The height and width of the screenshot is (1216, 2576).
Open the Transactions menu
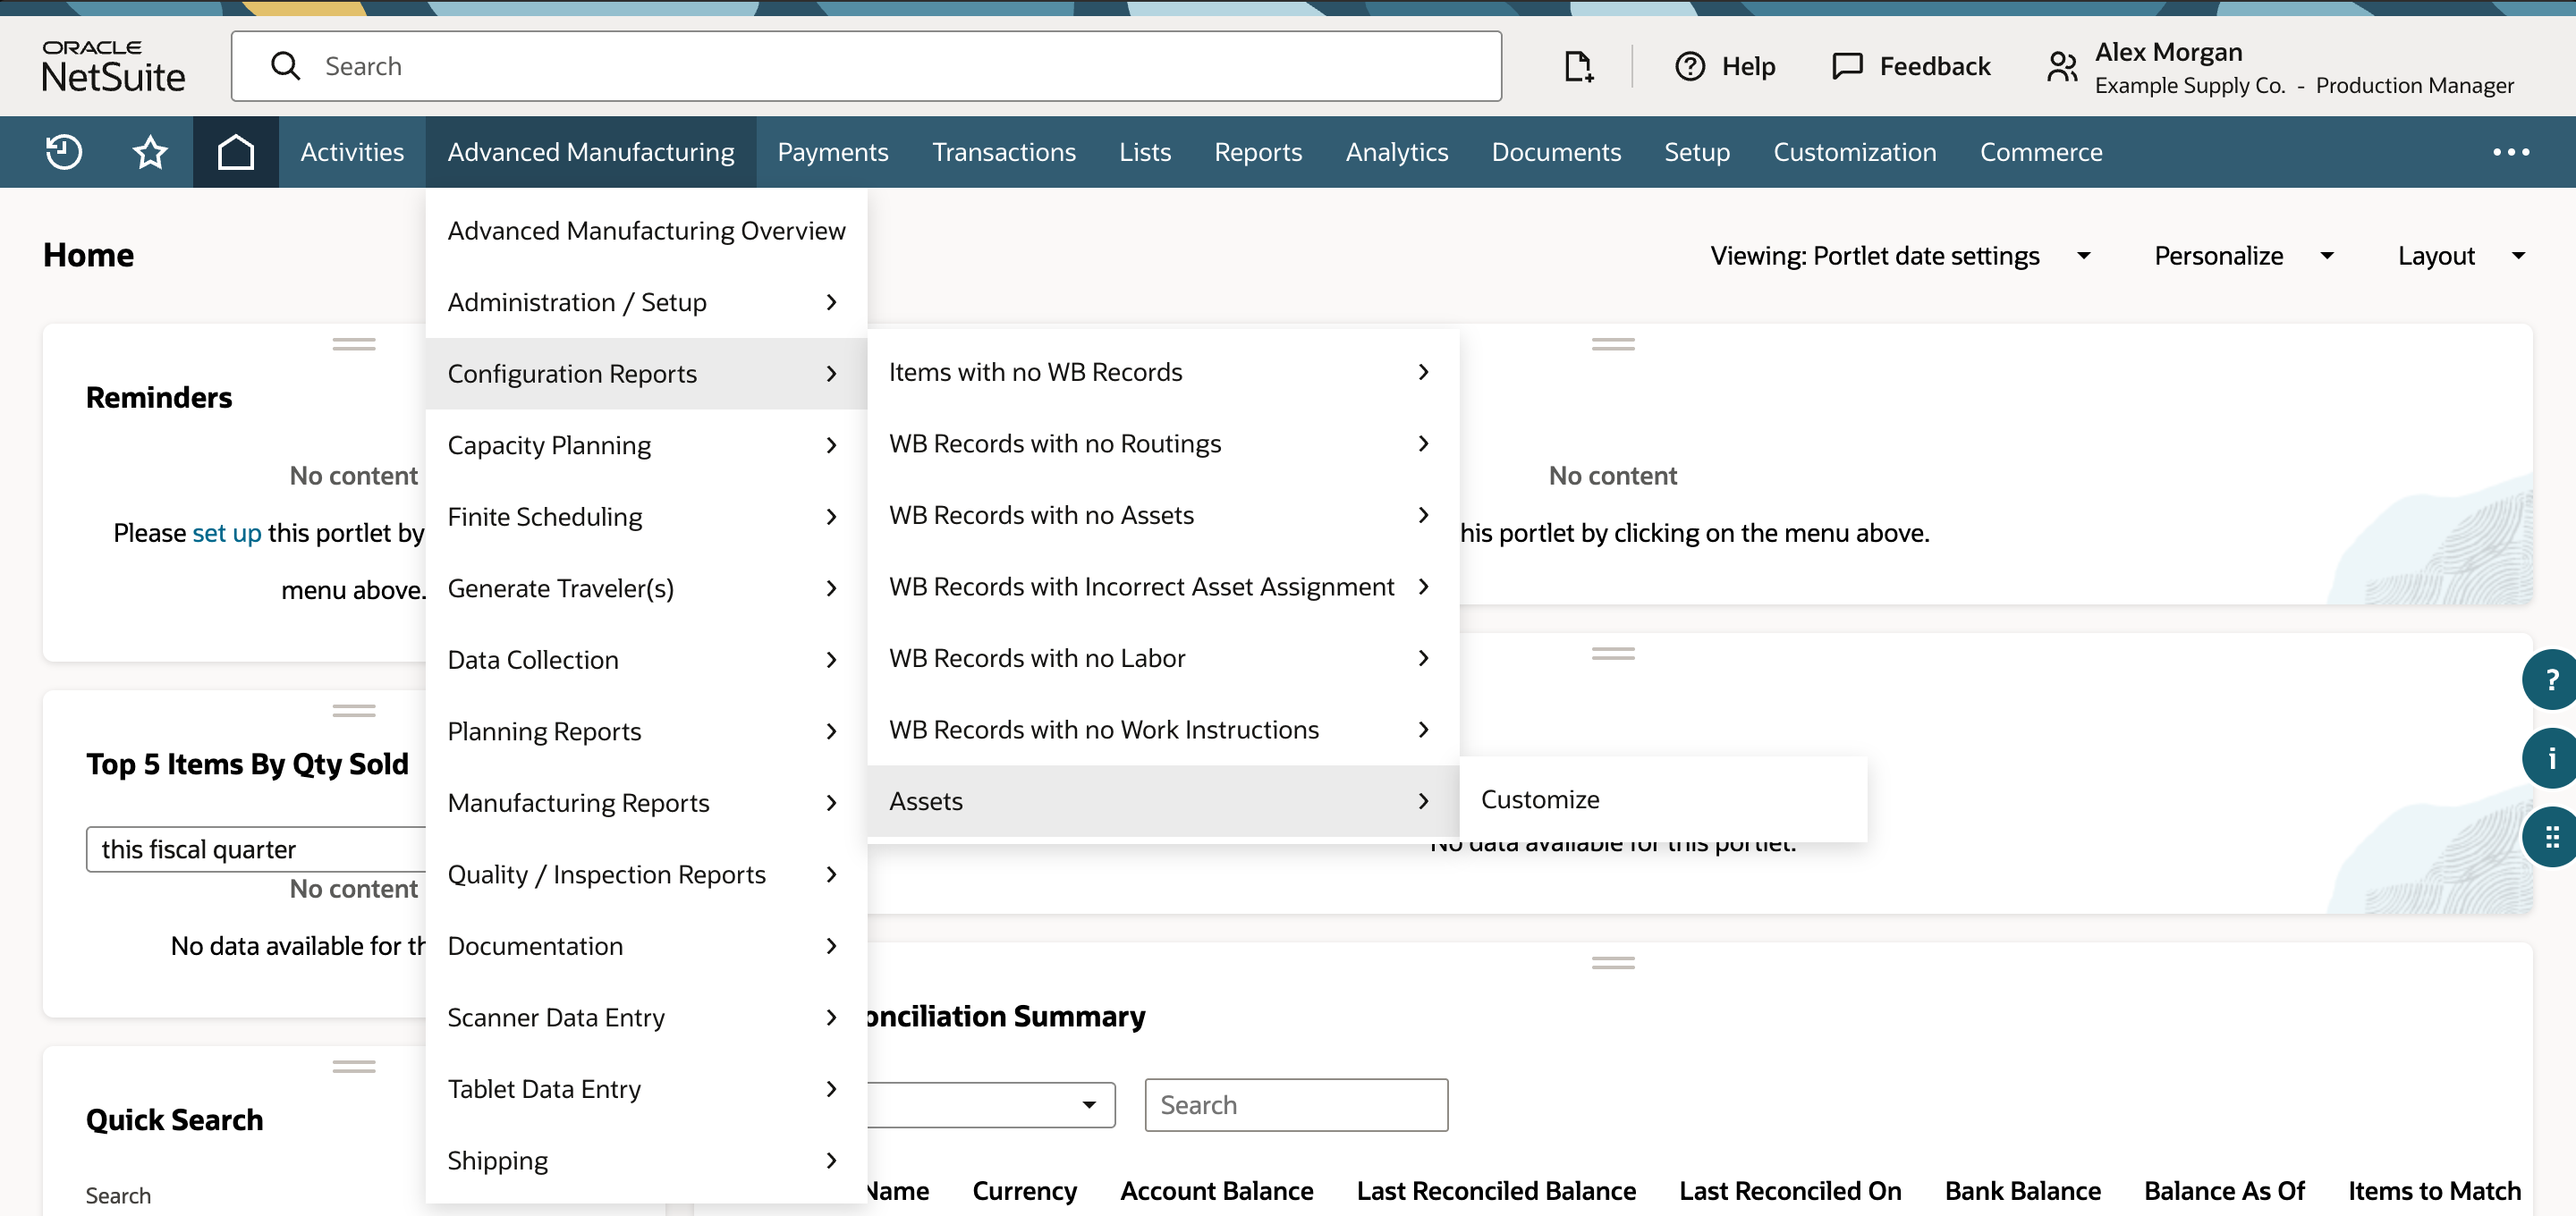point(1004,152)
